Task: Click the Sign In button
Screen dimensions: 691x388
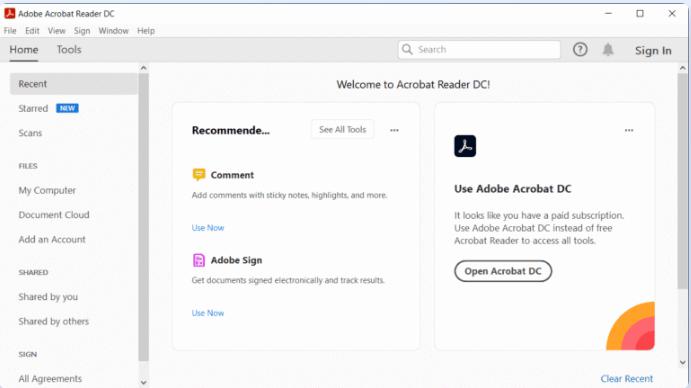Action: [653, 51]
